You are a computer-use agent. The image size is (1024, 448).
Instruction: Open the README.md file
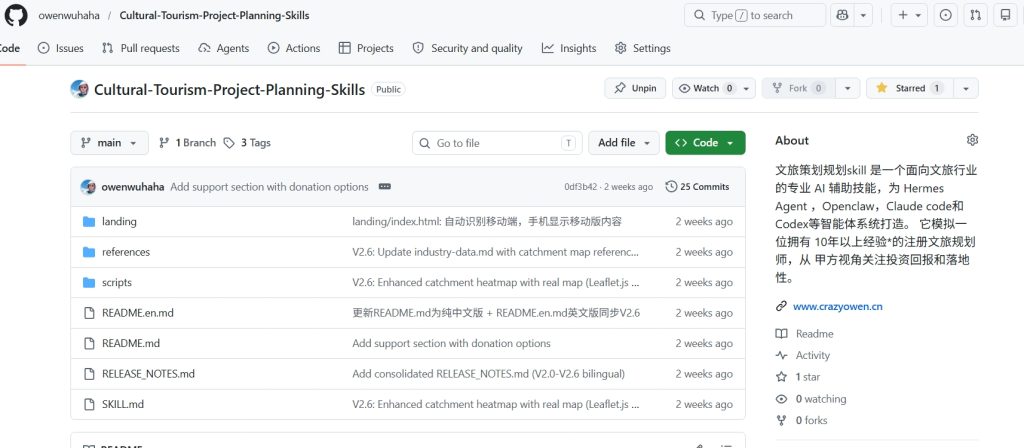pos(131,344)
